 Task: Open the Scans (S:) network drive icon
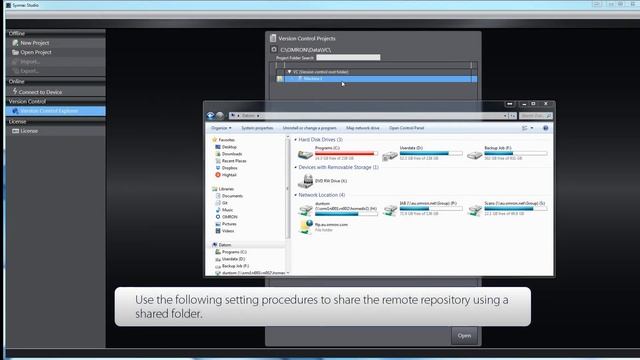point(475,210)
